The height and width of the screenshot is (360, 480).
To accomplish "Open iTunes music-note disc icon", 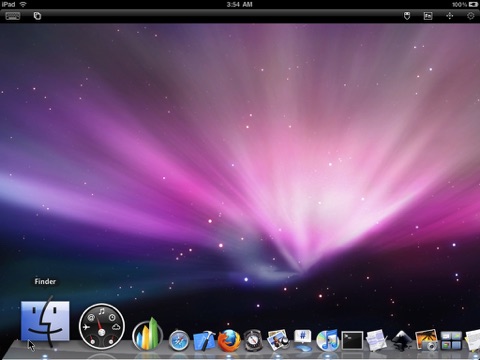I will 327,340.
